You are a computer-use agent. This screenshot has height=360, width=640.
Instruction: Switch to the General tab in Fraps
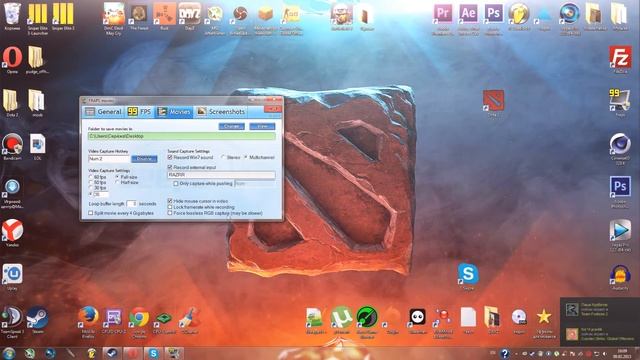(103, 112)
